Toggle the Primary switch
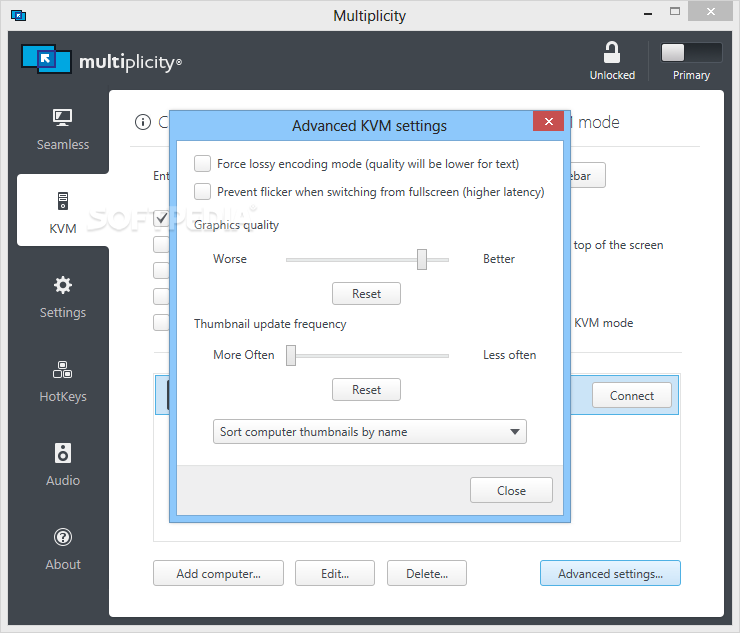Image resolution: width=740 pixels, height=633 pixels. pyautogui.click(x=691, y=53)
